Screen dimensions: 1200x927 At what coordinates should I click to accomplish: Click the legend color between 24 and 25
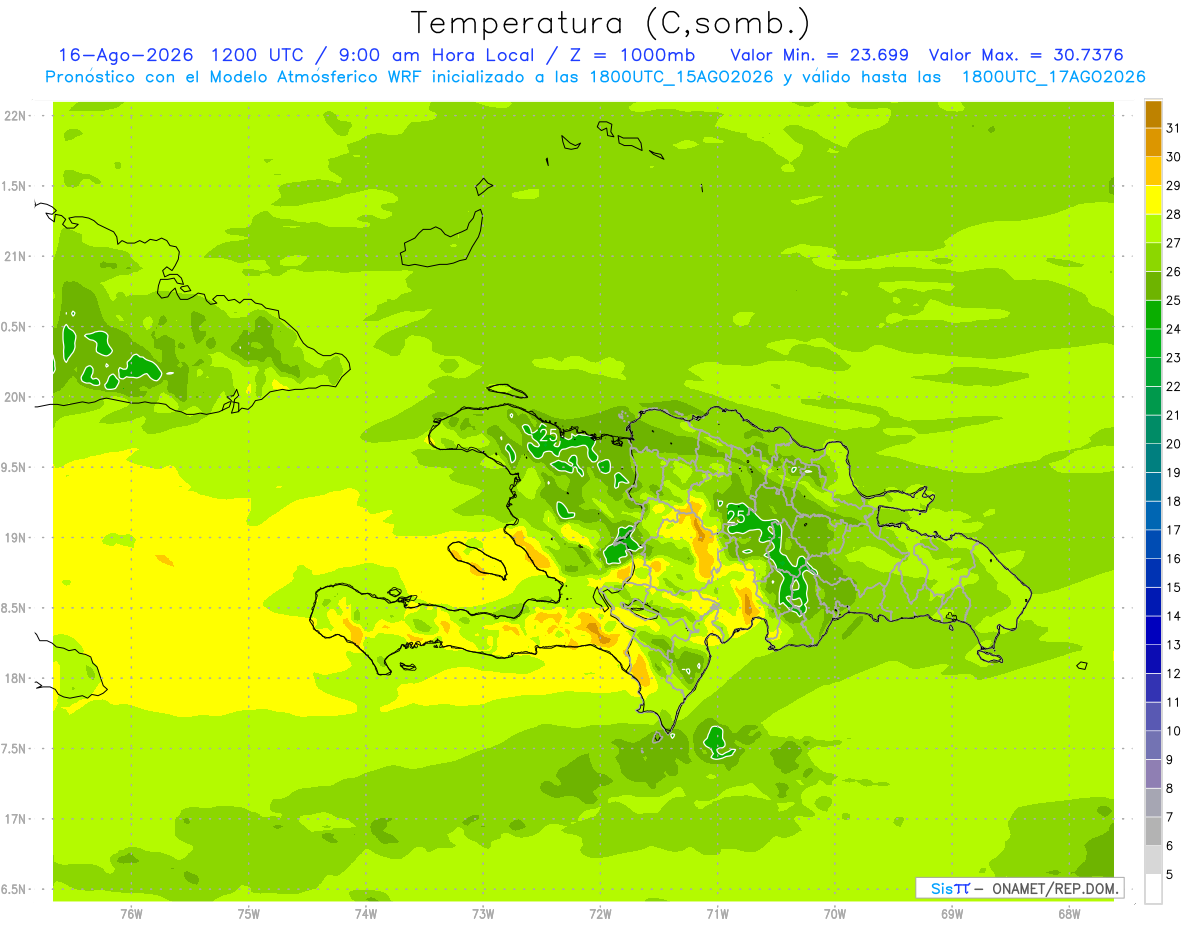[x=1153, y=315]
